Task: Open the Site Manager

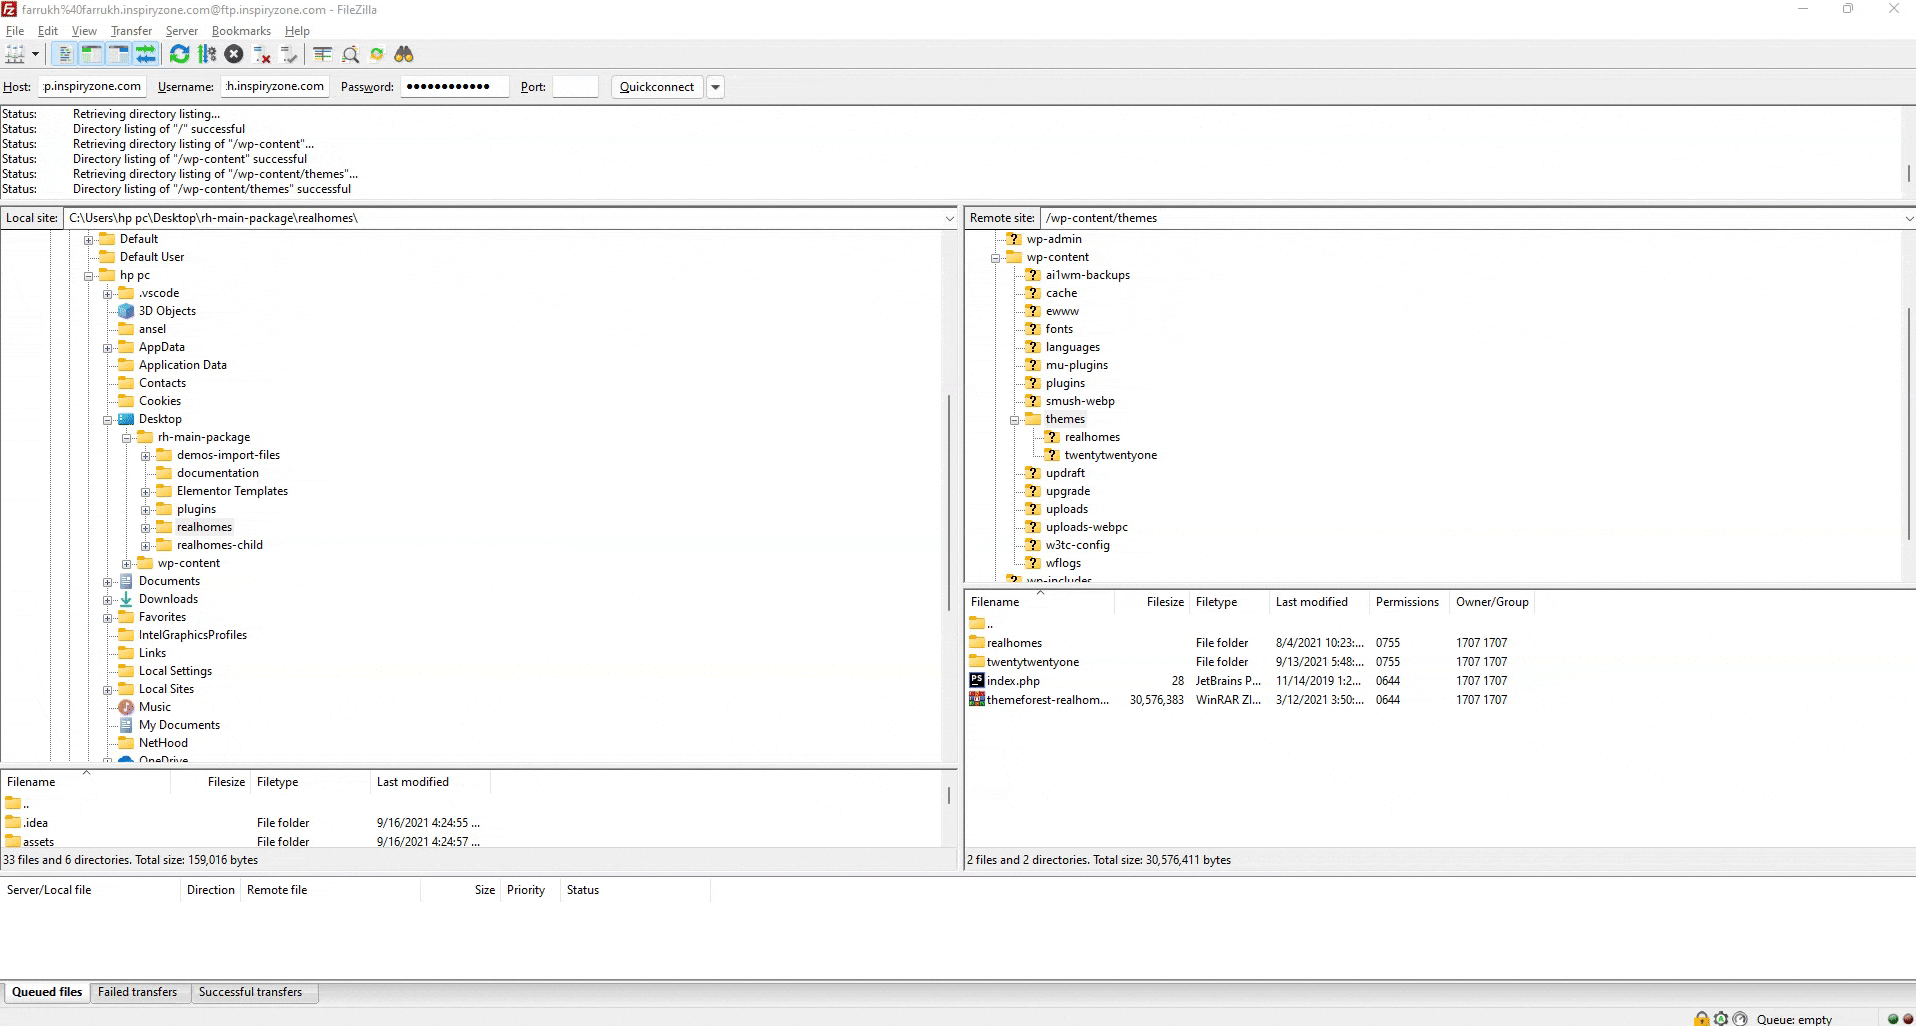Action: tap(15, 54)
